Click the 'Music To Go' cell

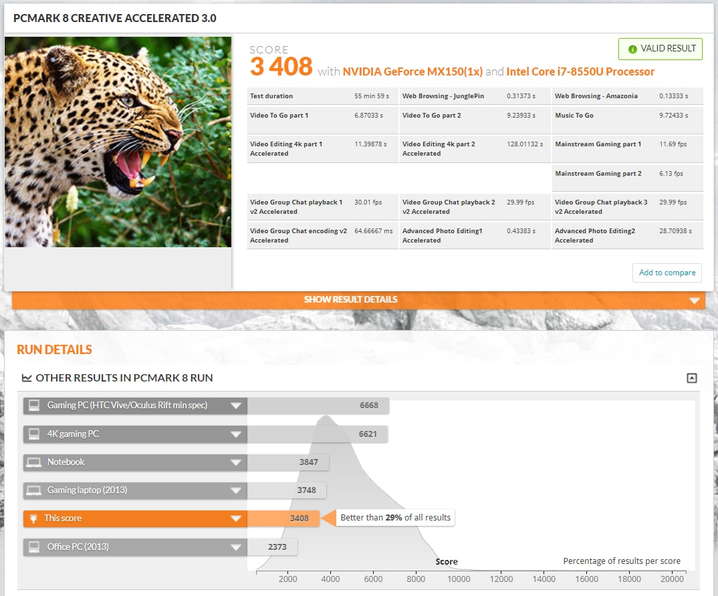pos(627,120)
